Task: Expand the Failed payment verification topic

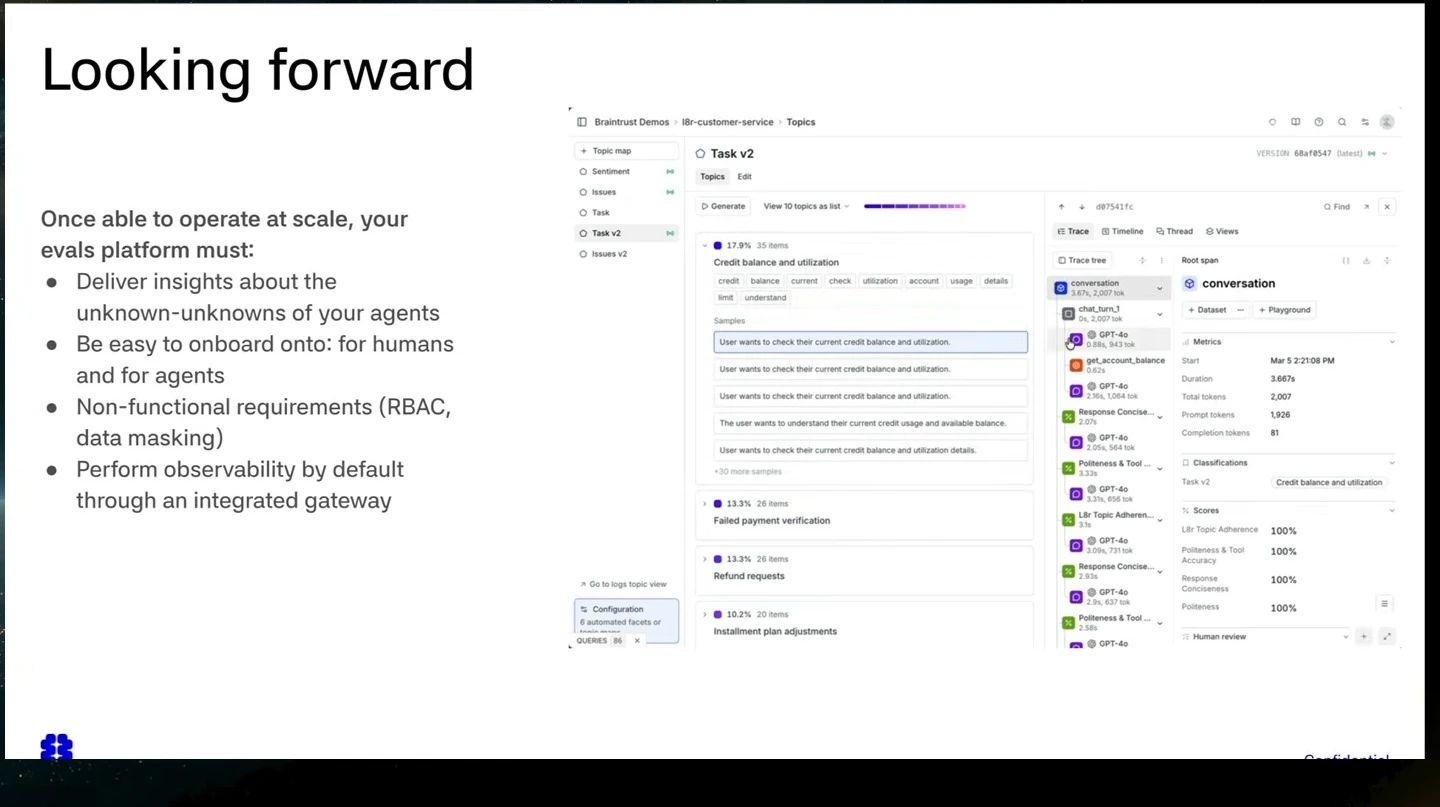Action: 705,504
